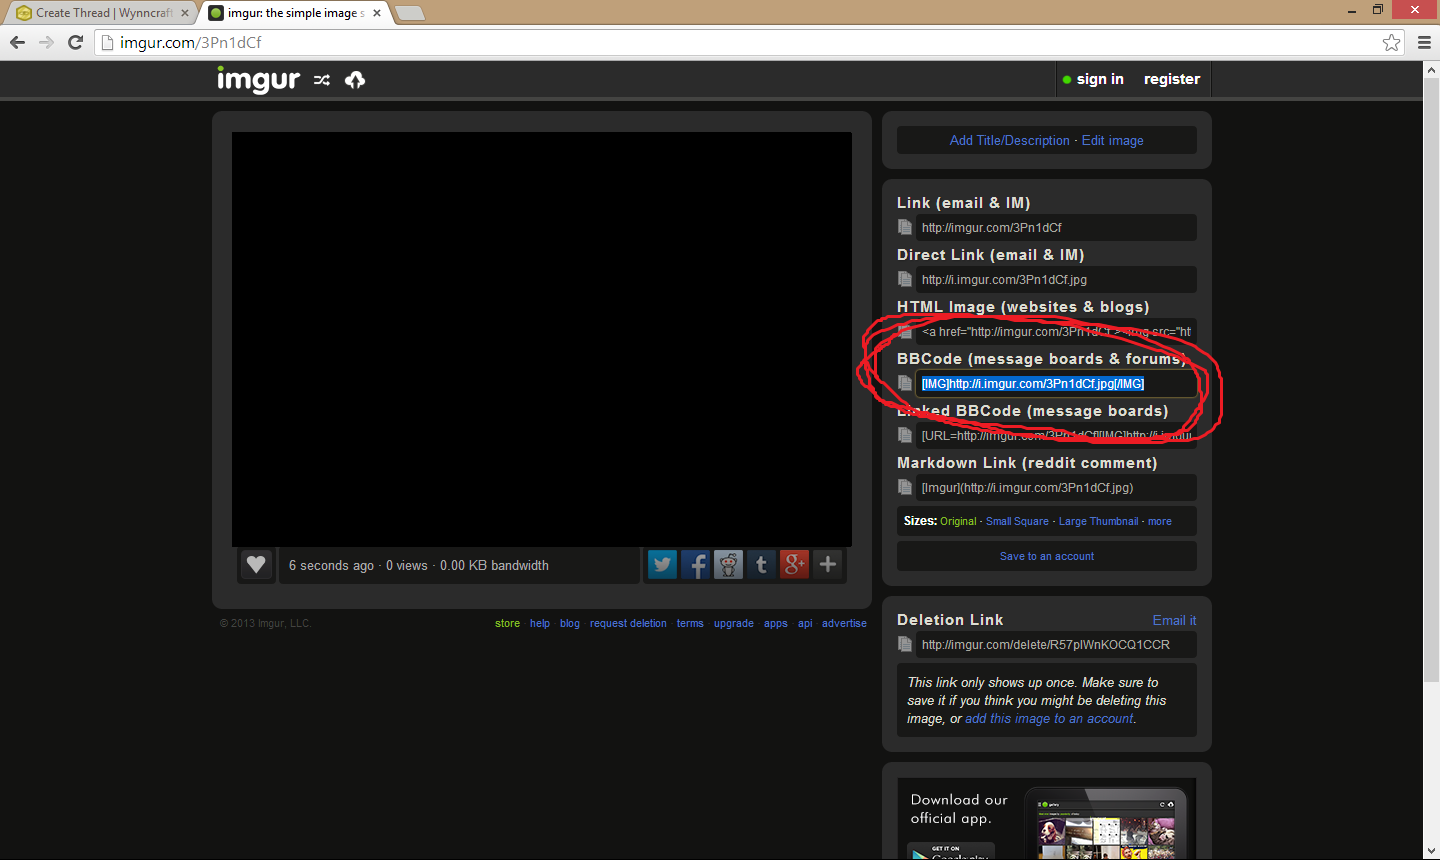Copy the BBCode clipboard icon

pos(905,383)
